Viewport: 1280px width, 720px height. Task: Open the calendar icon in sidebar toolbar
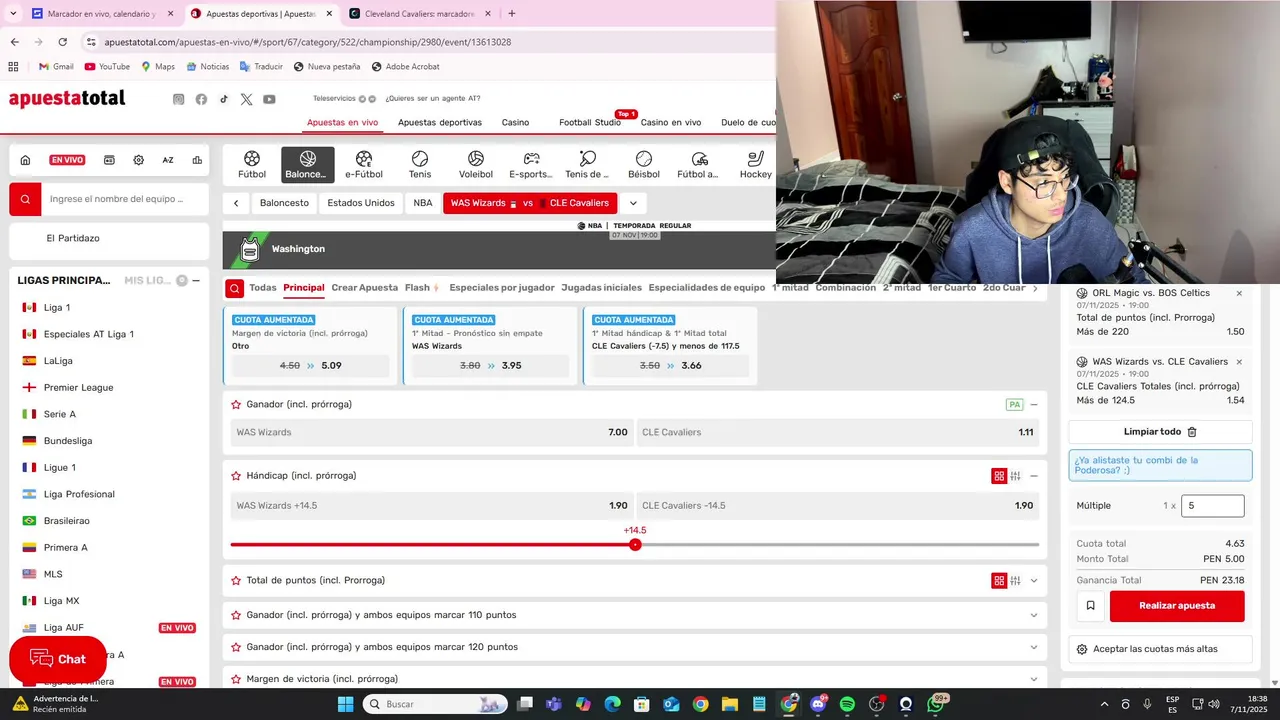109,160
